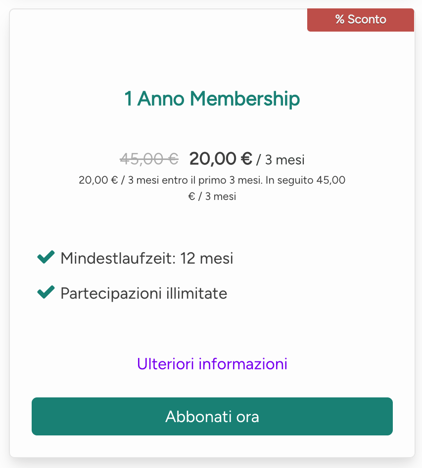Click the word Sconto in the red badge
Screen dimensions: 422x468
[367, 19]
